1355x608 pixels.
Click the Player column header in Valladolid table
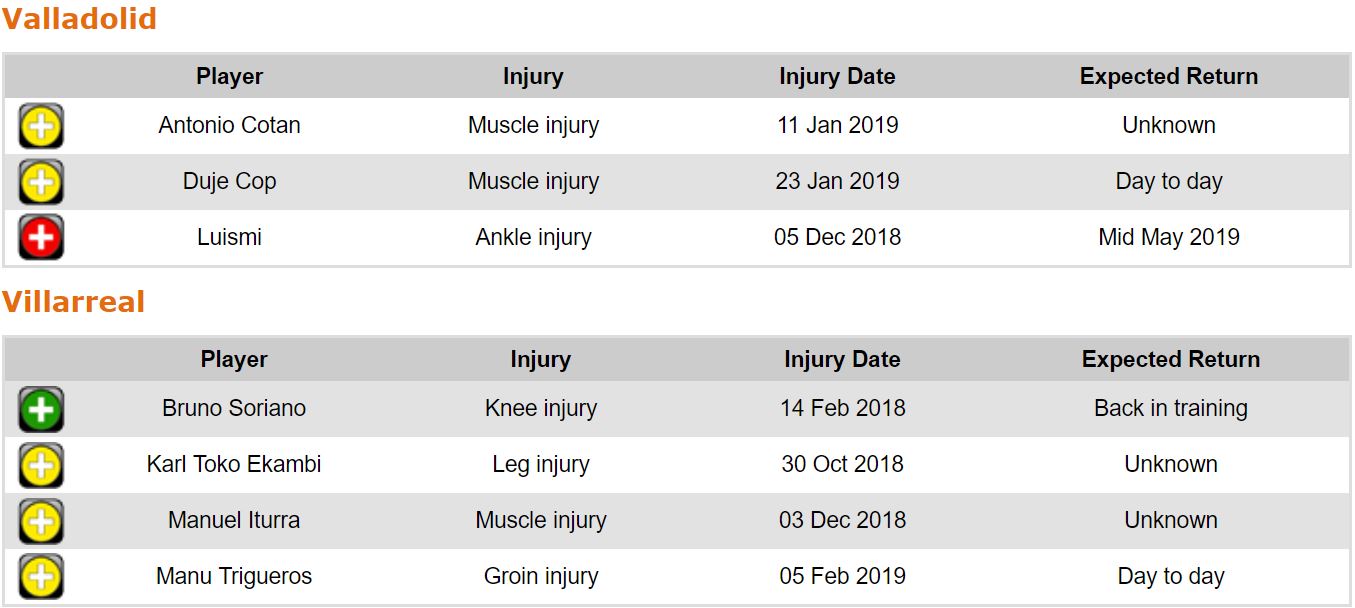229,77
